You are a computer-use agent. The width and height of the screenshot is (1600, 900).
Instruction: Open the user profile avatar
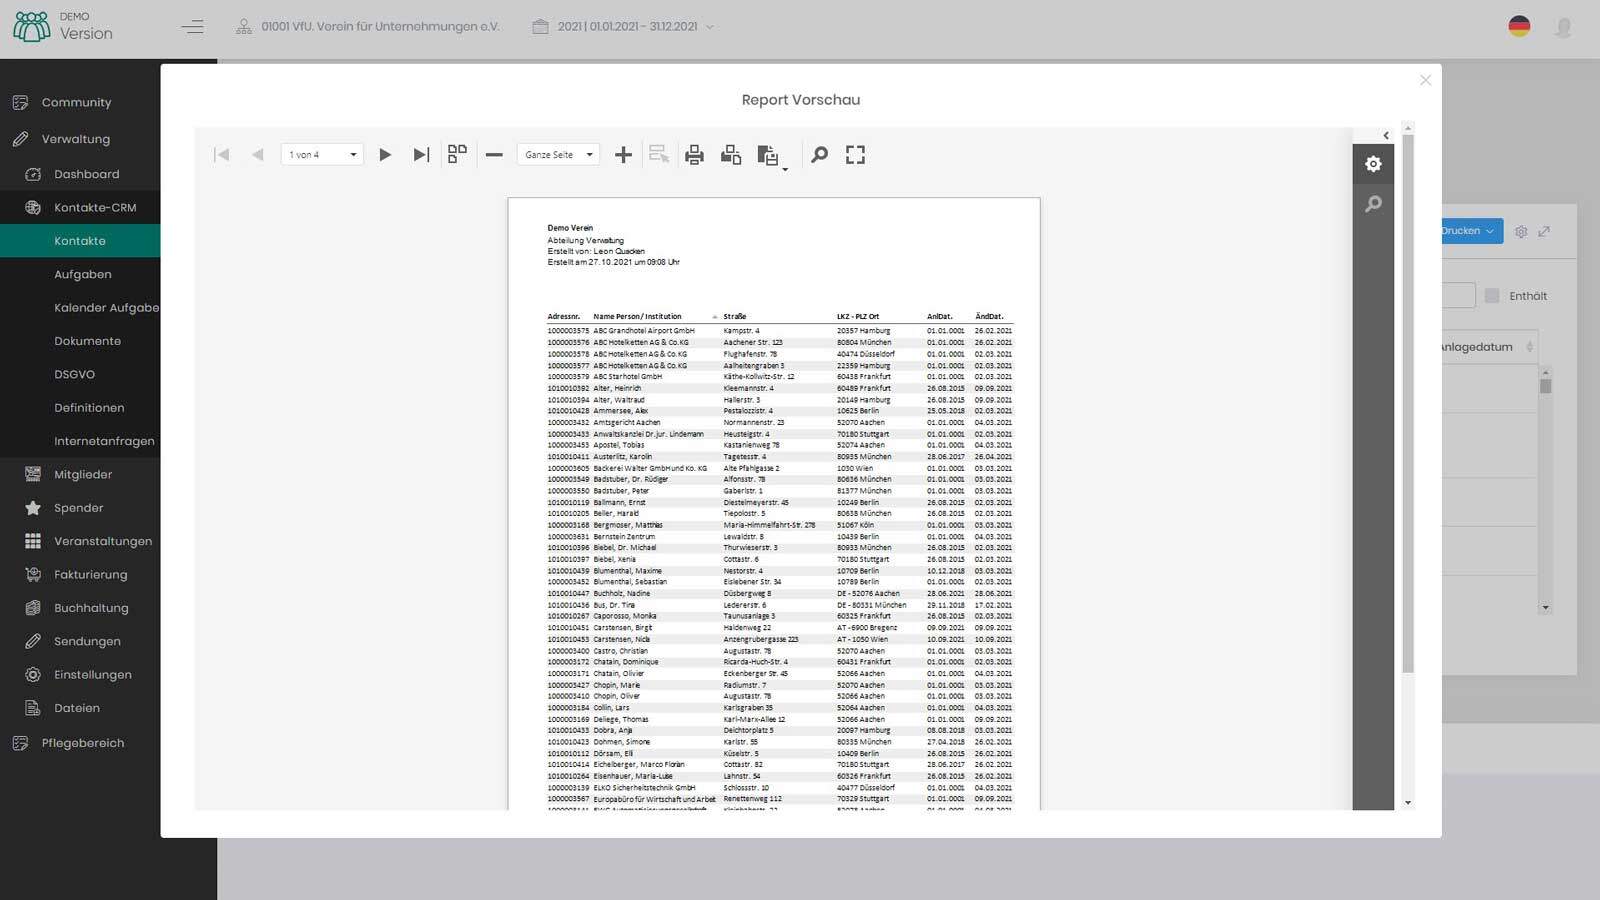(1563, 27)
